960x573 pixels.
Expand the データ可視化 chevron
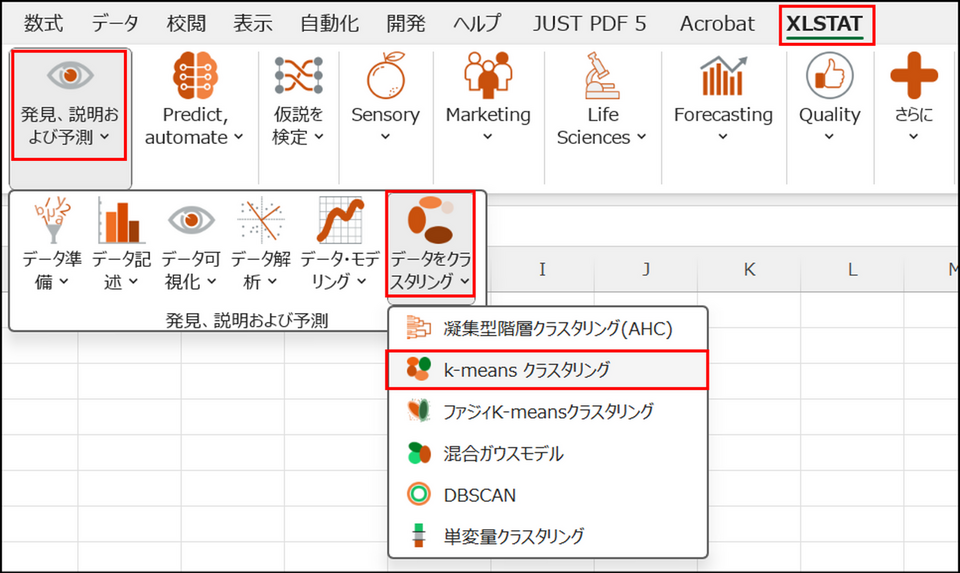[212, 282]
